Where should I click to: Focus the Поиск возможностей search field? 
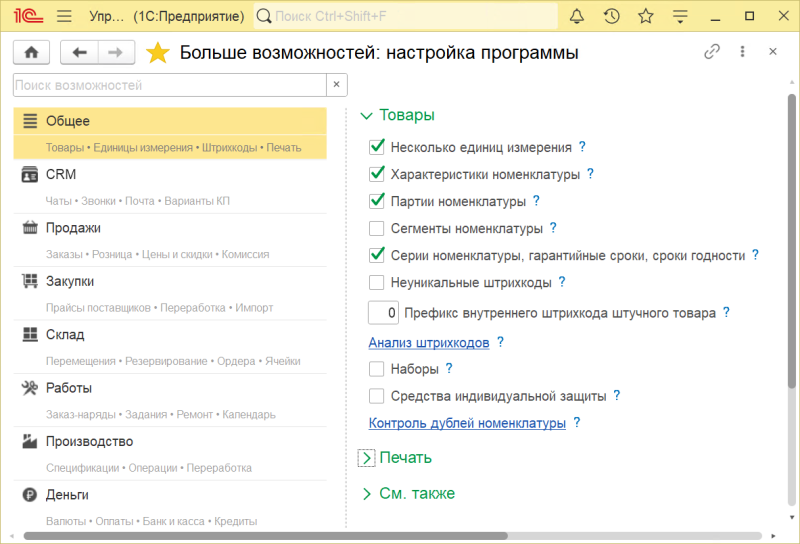tap(170, 85)
